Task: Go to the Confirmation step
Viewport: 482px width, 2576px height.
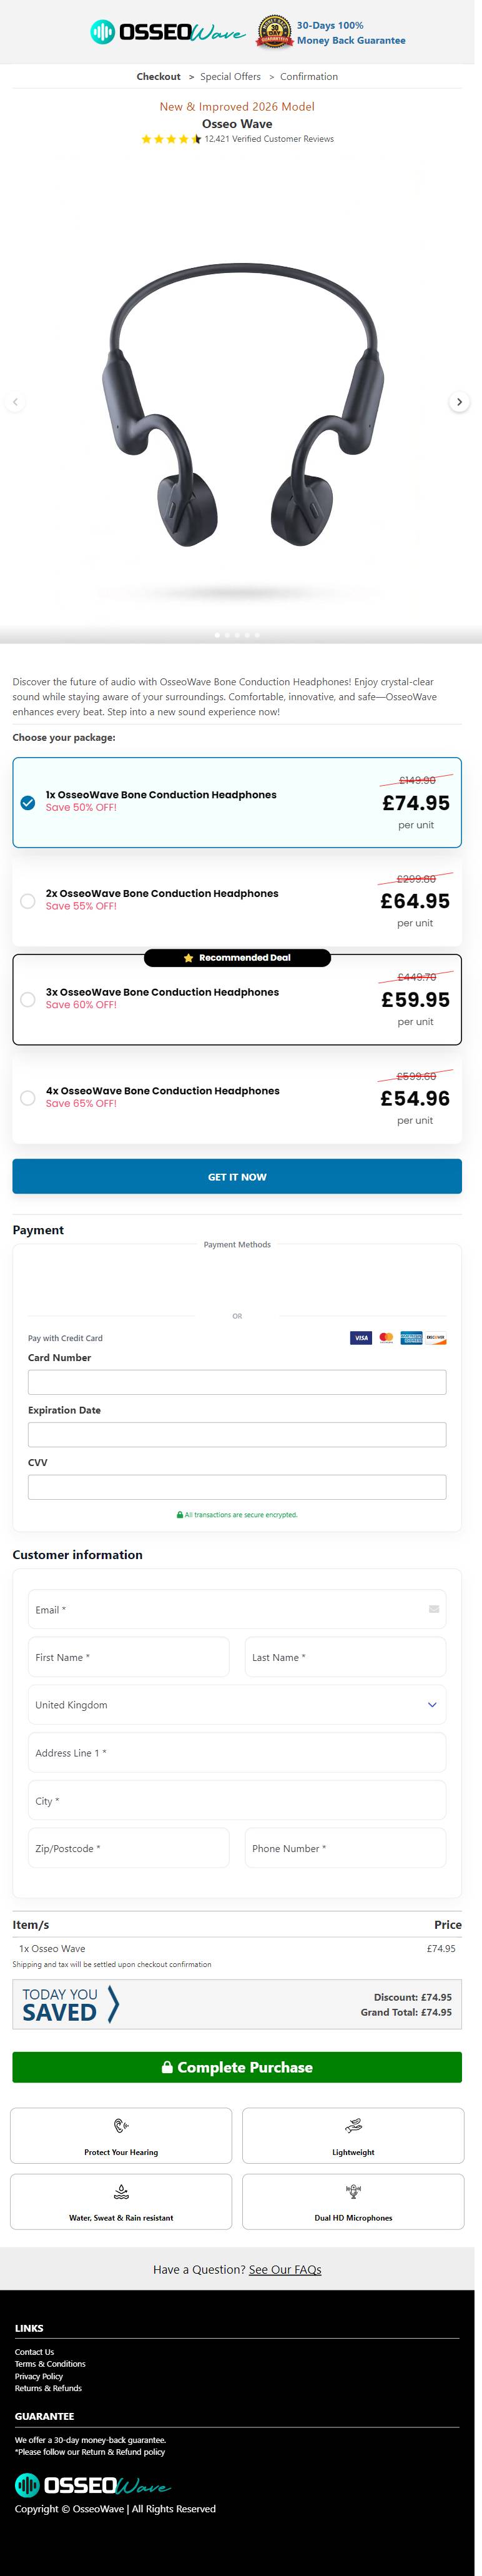Action: pos(309,77)
